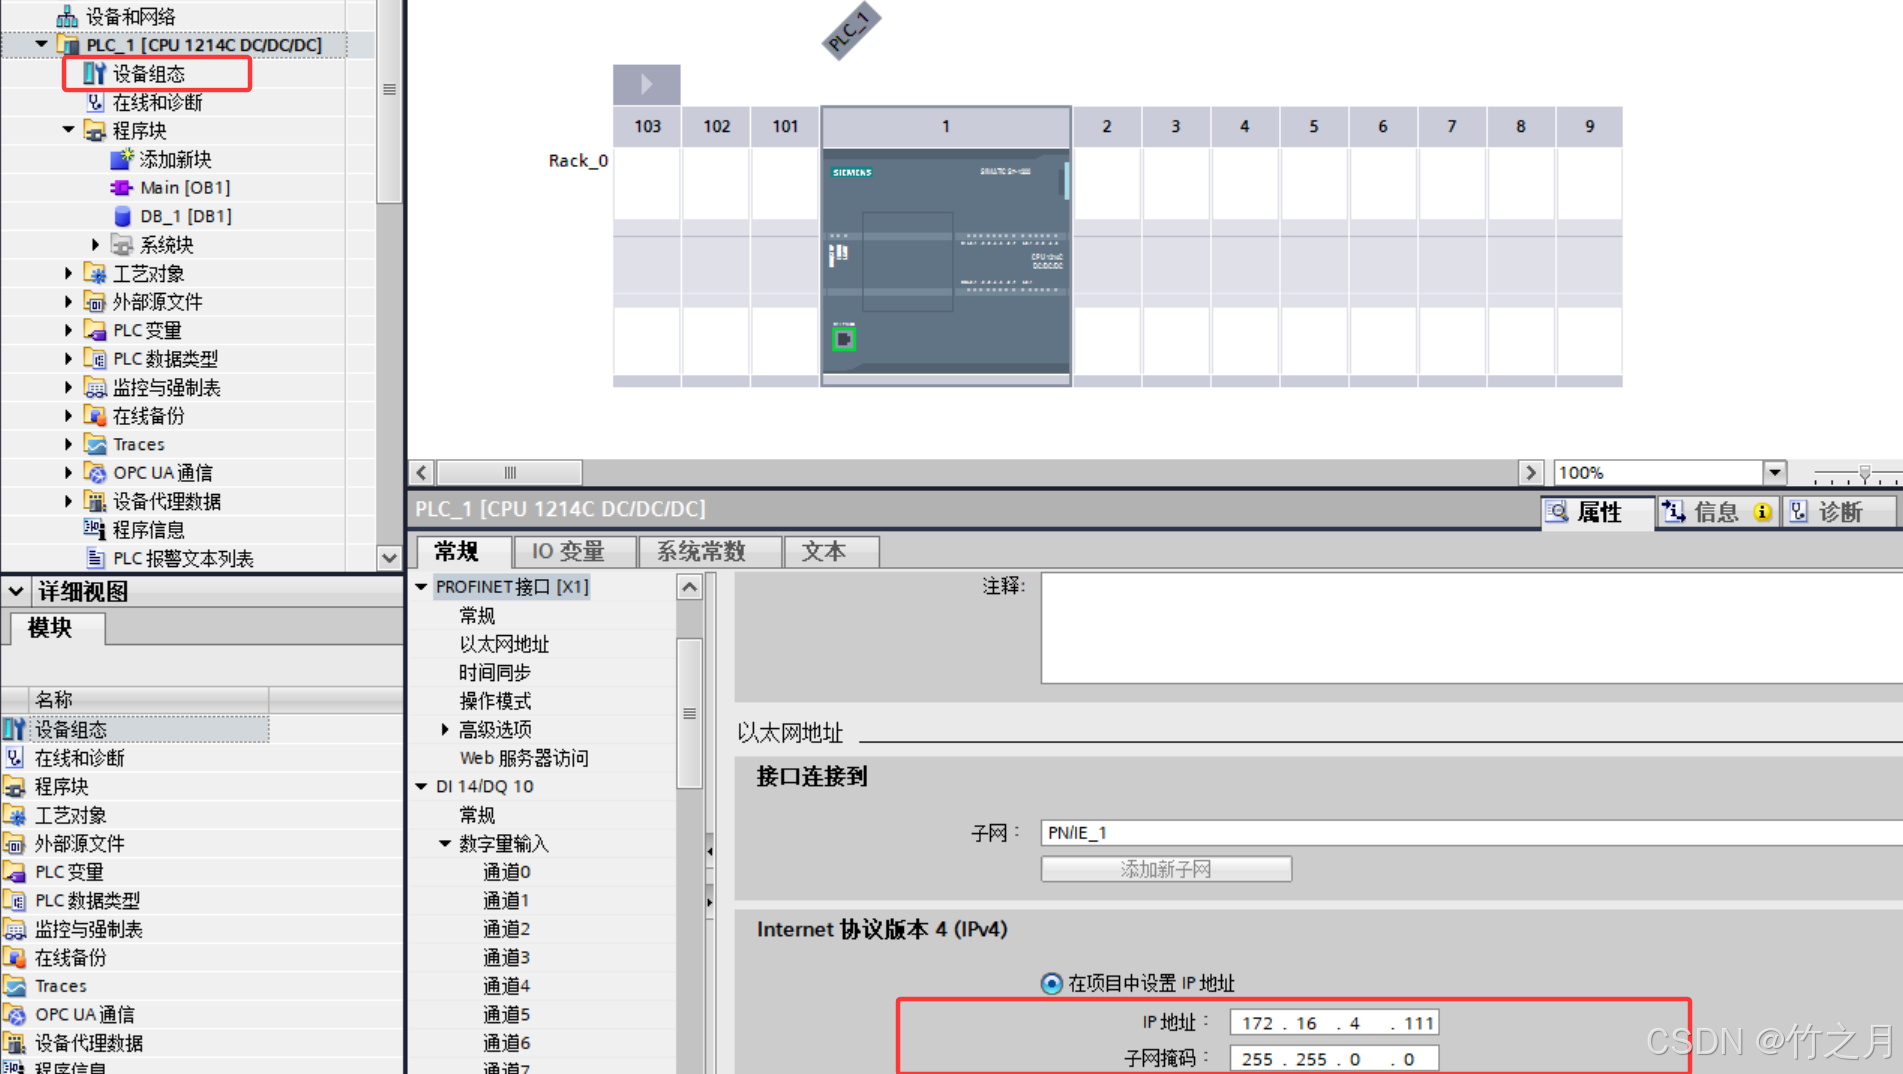The width and height of the screenshot is (1903, 1074).
Task: Select 操作模式 in properties tree
Action: (495, 701)
